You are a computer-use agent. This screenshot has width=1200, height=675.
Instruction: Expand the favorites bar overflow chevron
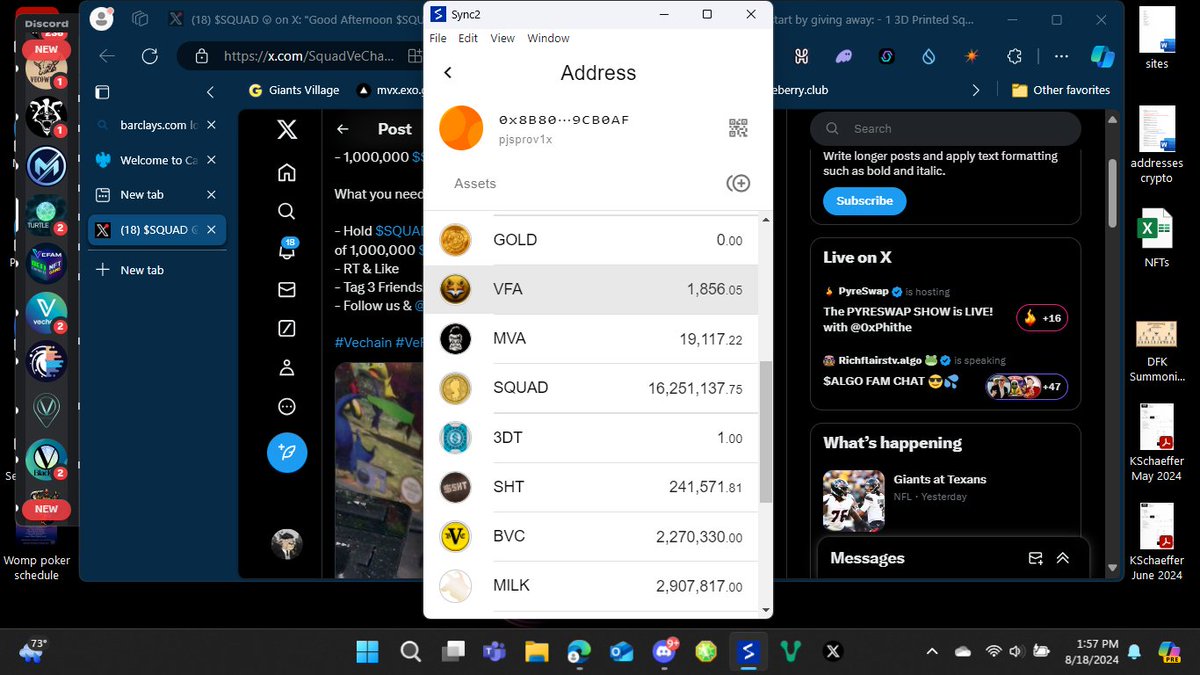coord(976,90)
